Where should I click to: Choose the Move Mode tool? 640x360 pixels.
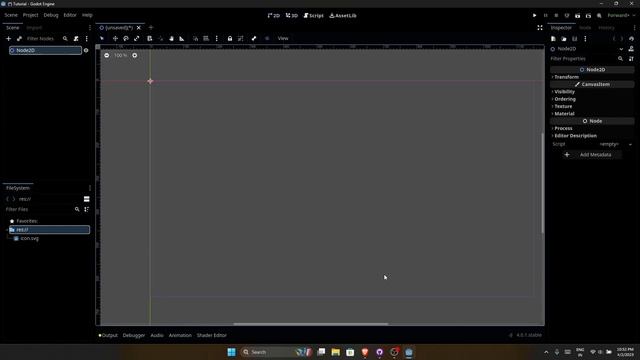point(115,38)
